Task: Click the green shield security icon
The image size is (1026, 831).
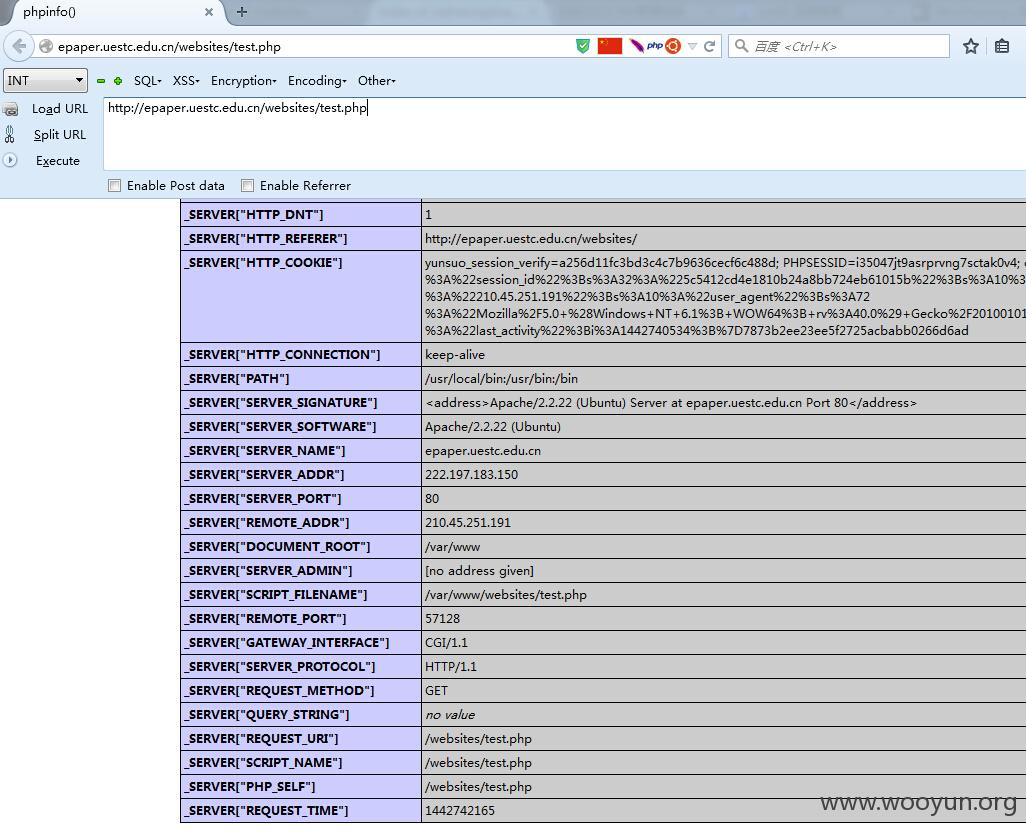Action: 582,46
